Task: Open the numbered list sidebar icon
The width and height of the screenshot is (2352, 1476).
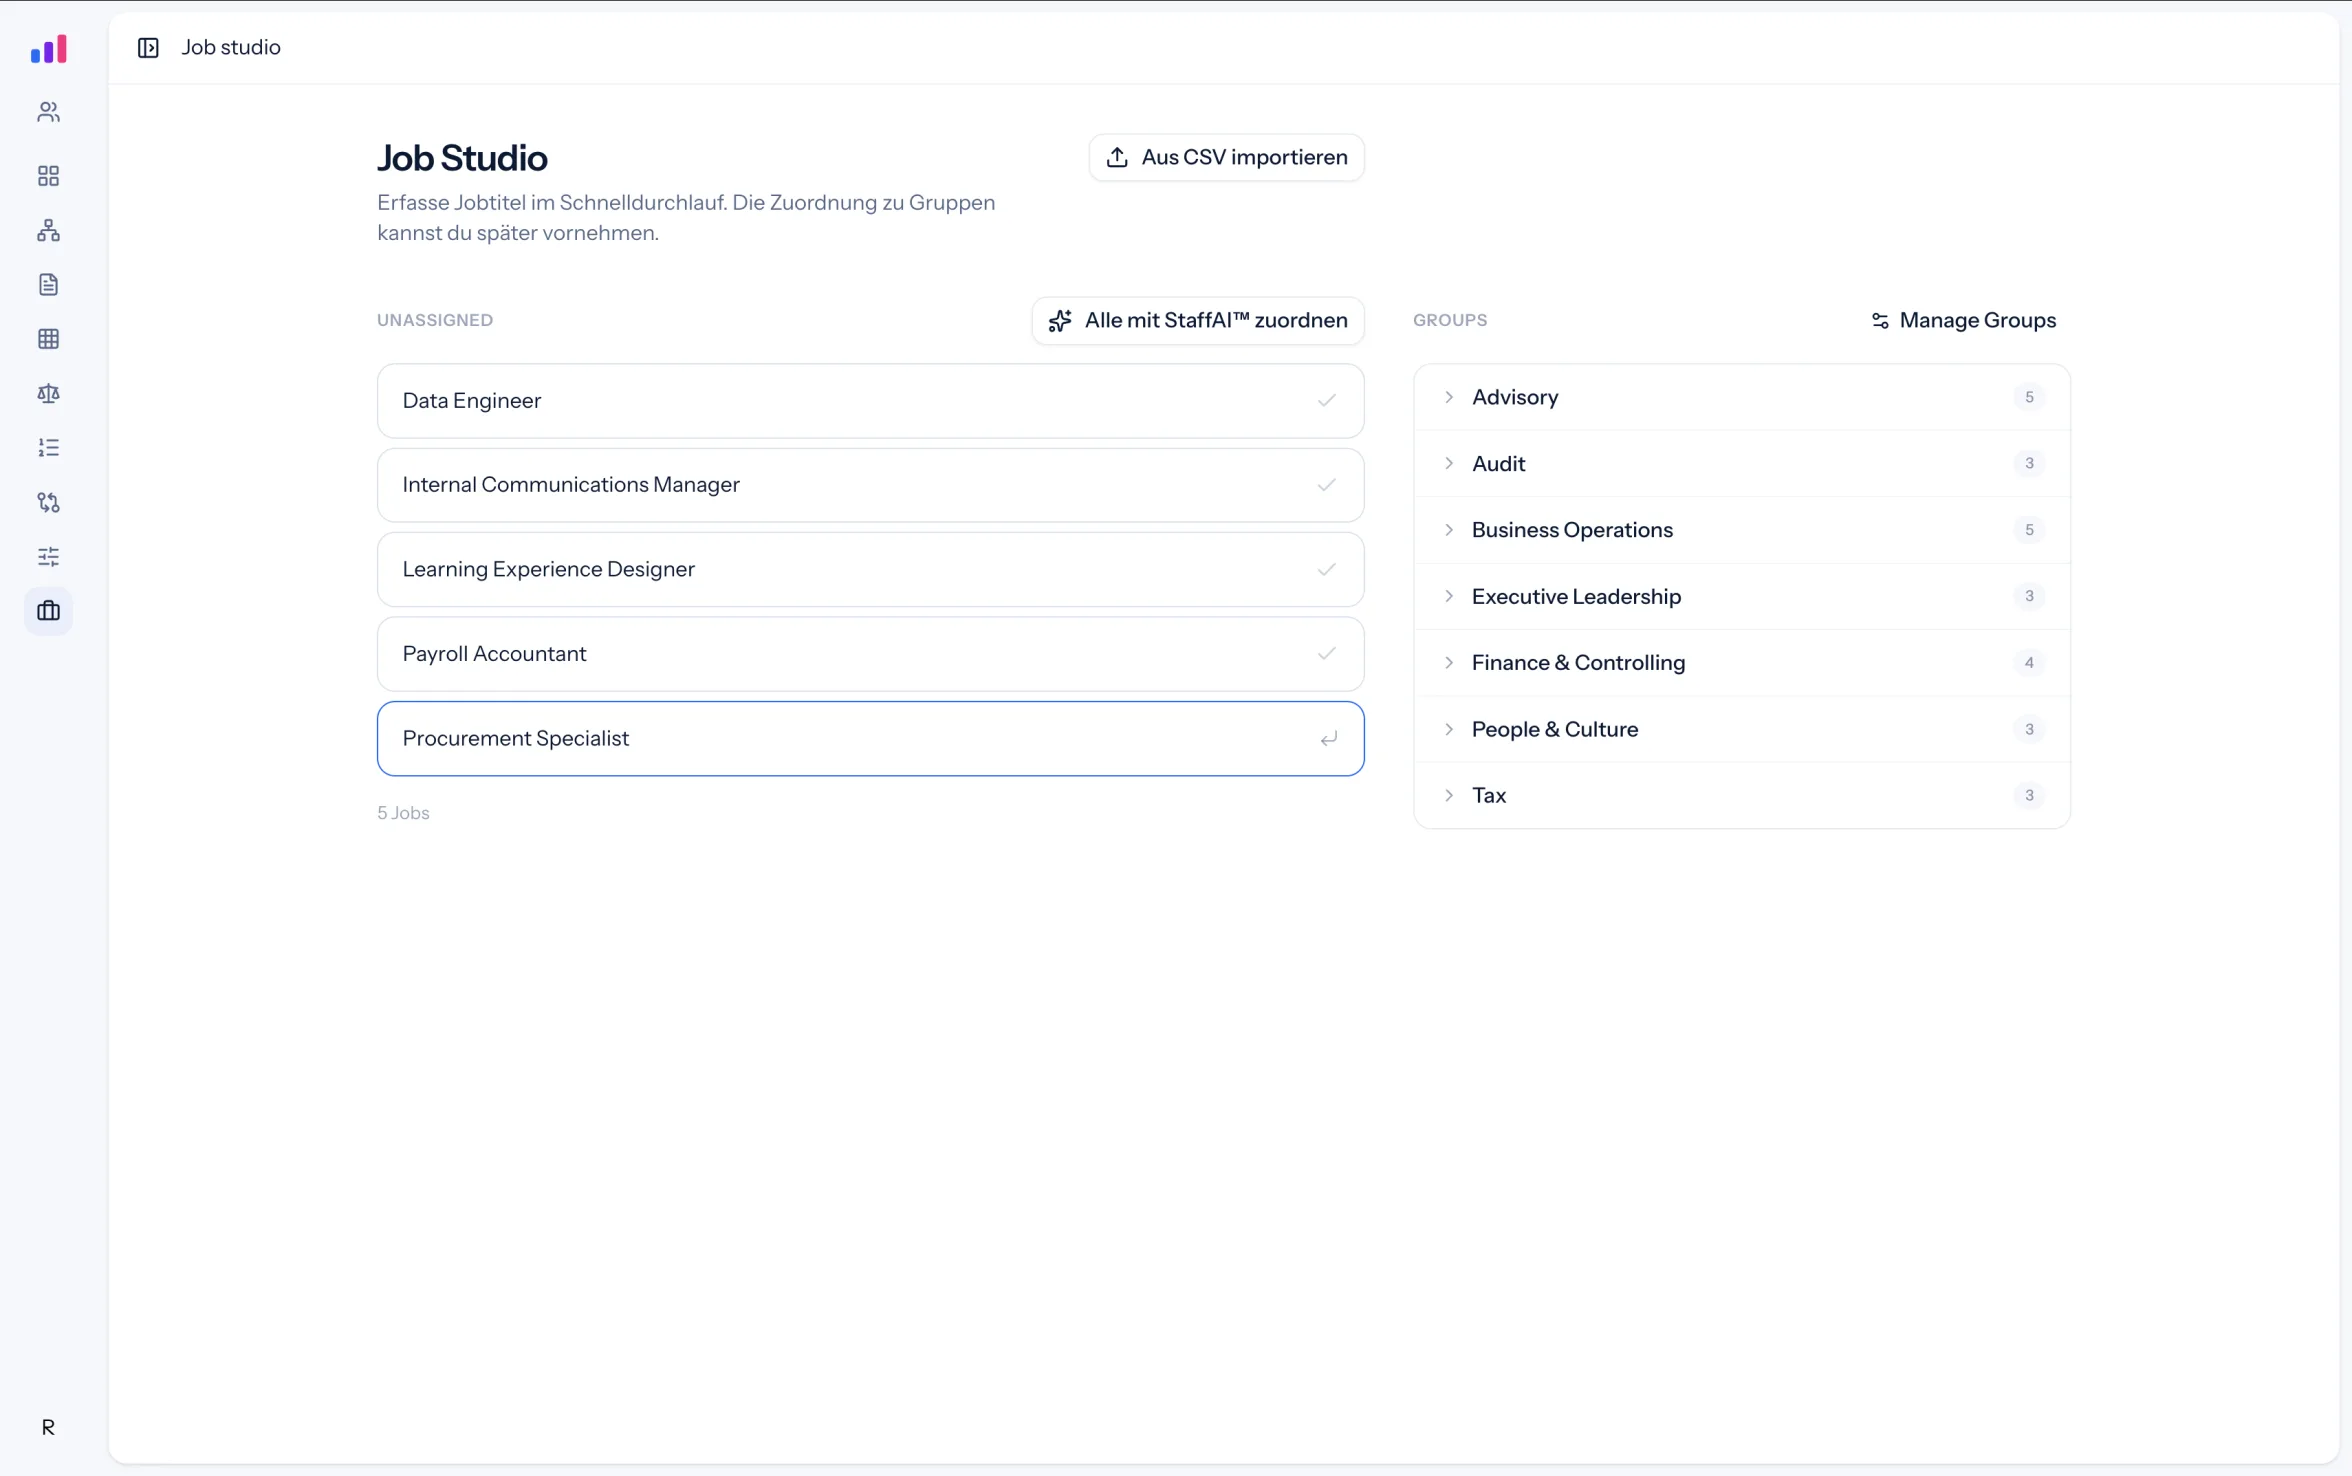Action: 48,448
